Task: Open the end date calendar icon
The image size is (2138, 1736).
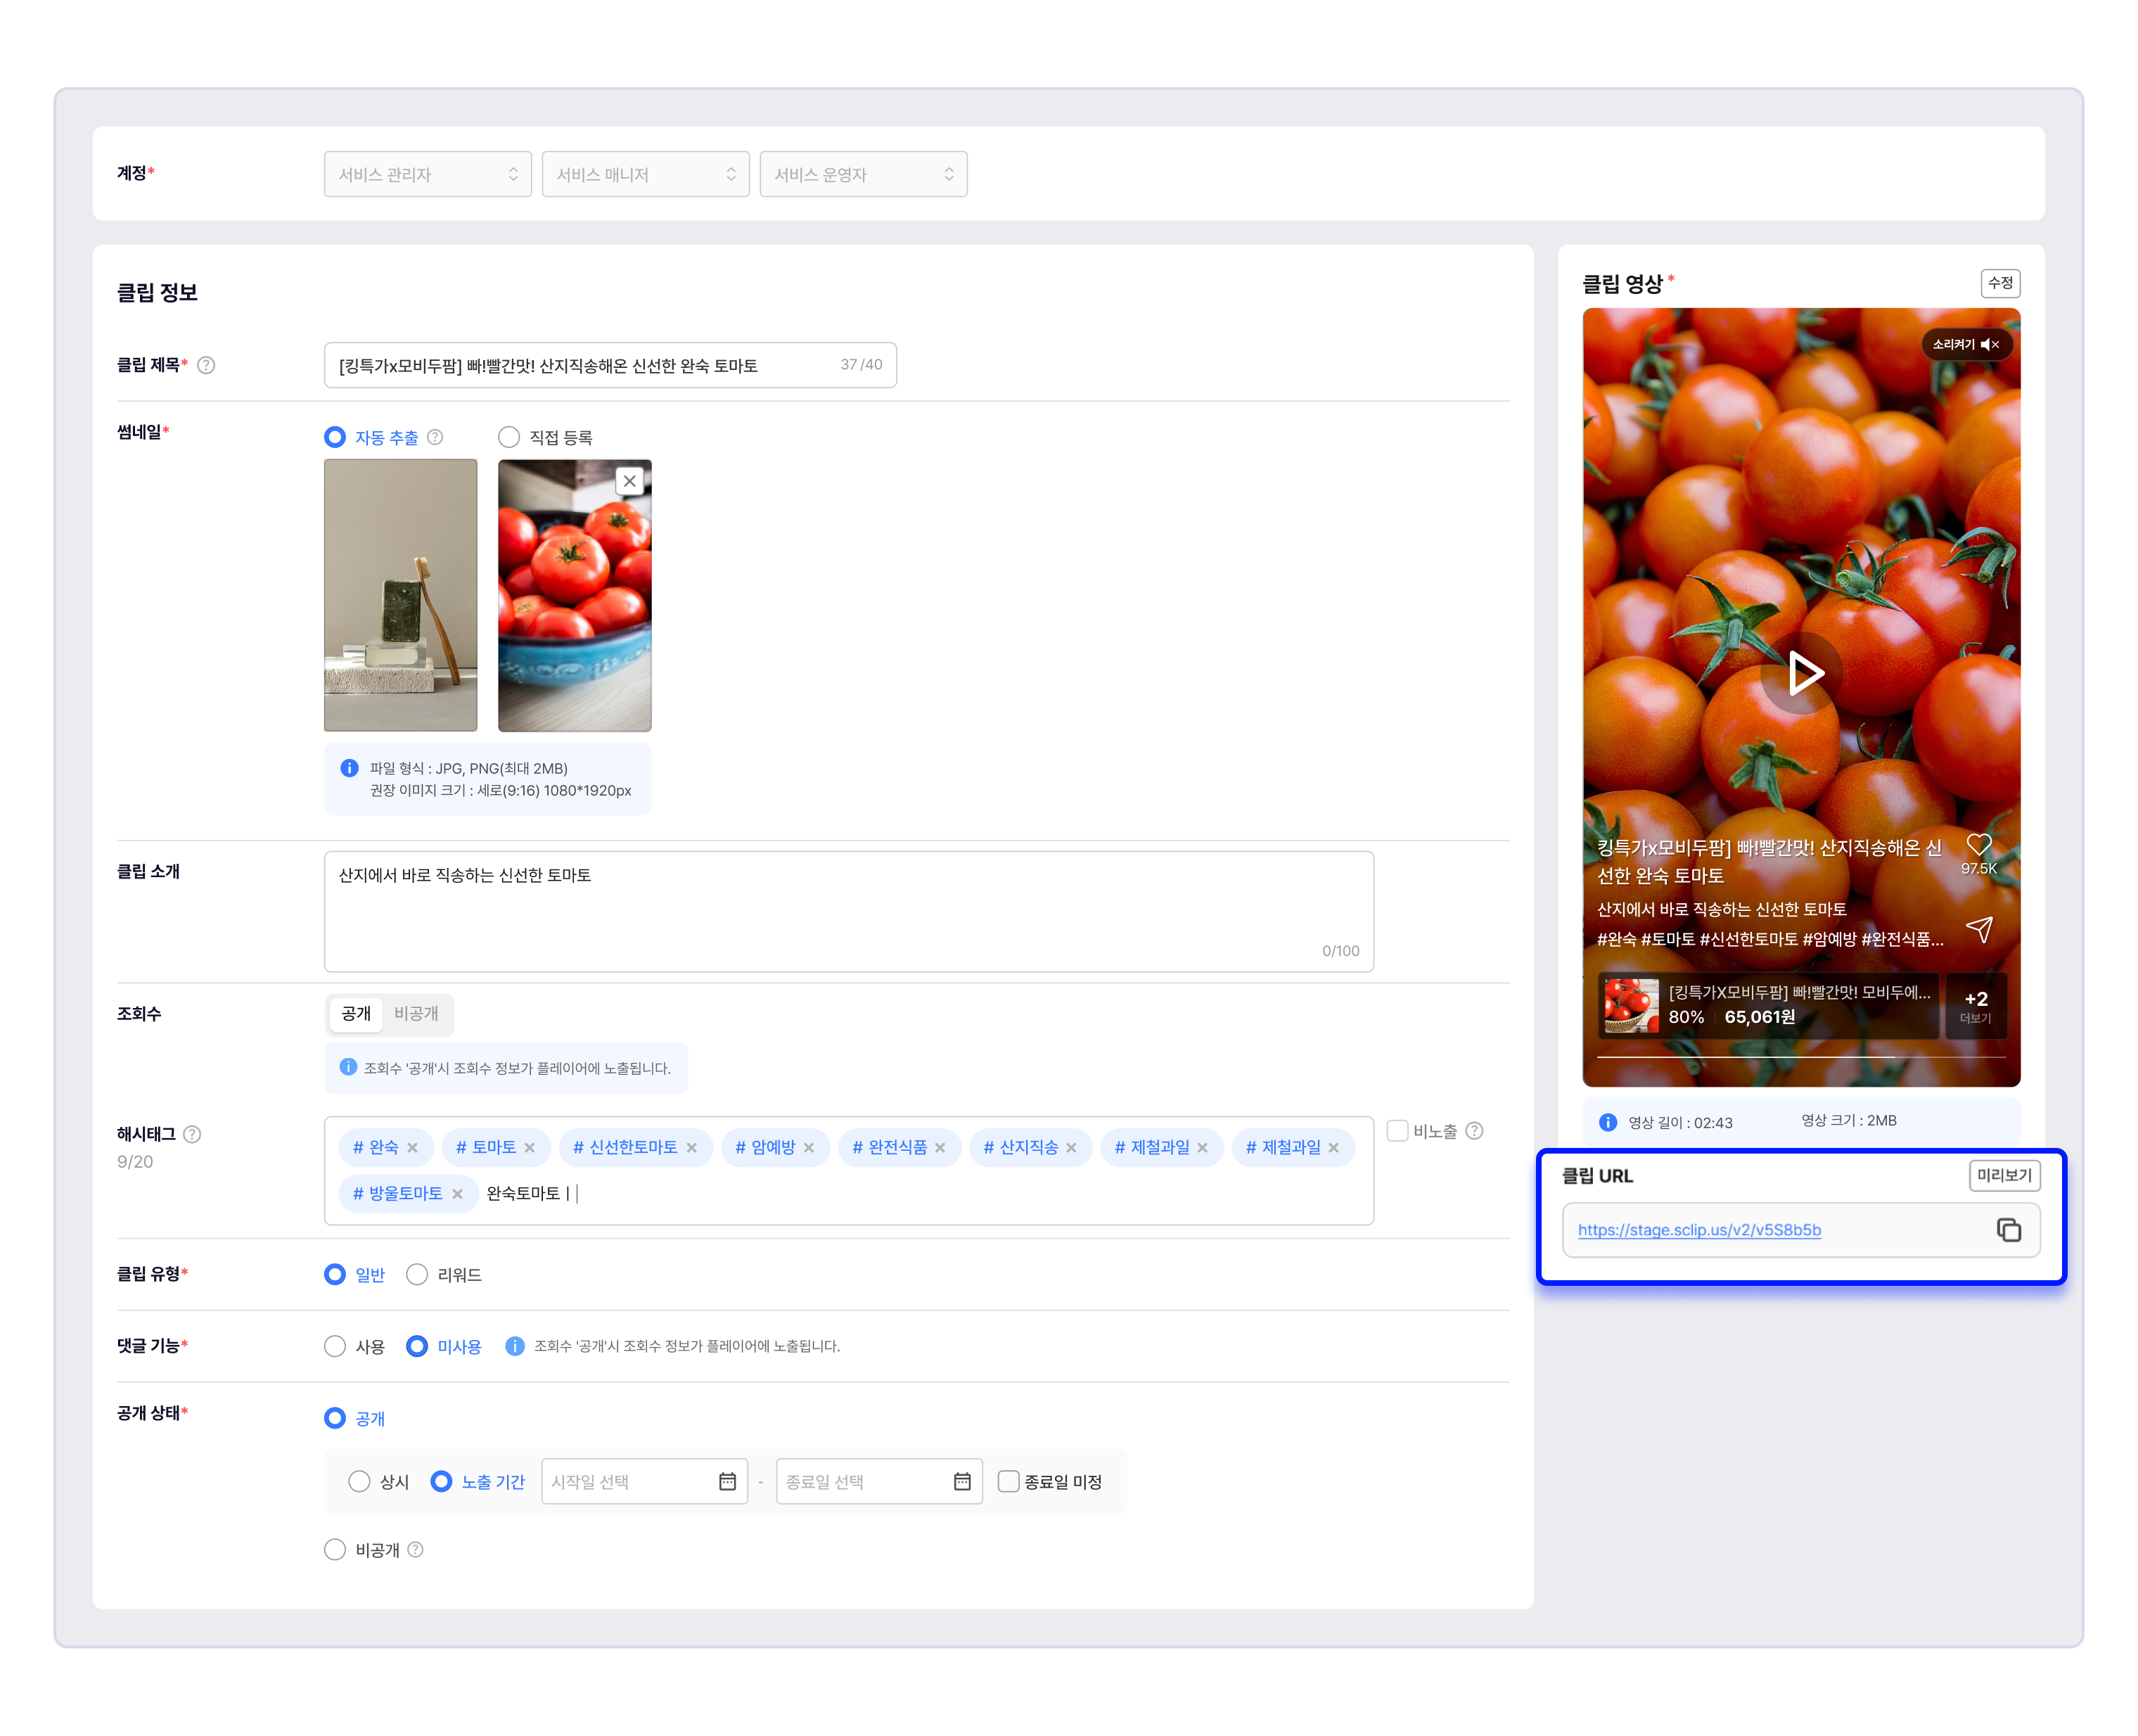Action: pos(961,1481)
